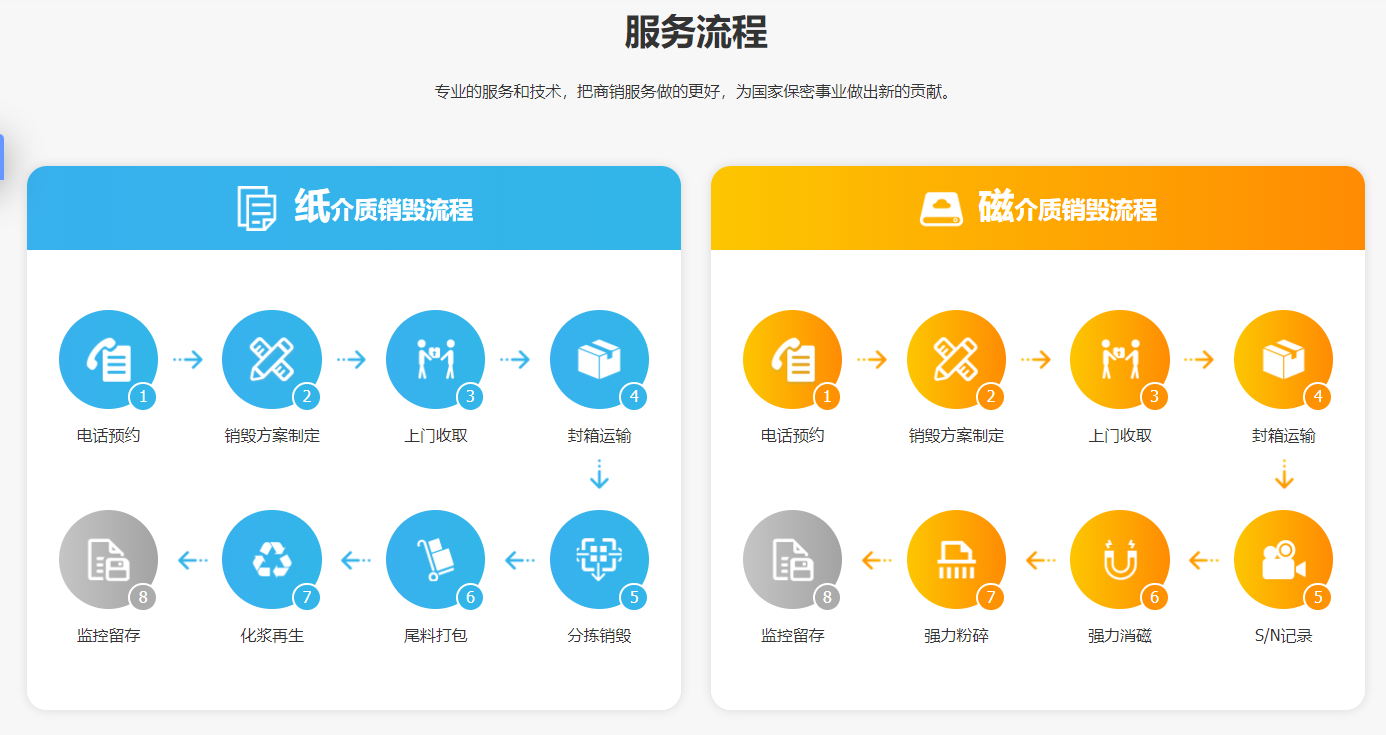Click the disk drive icon in the orange header
The image size is (1386, 735).
(941, 209)
